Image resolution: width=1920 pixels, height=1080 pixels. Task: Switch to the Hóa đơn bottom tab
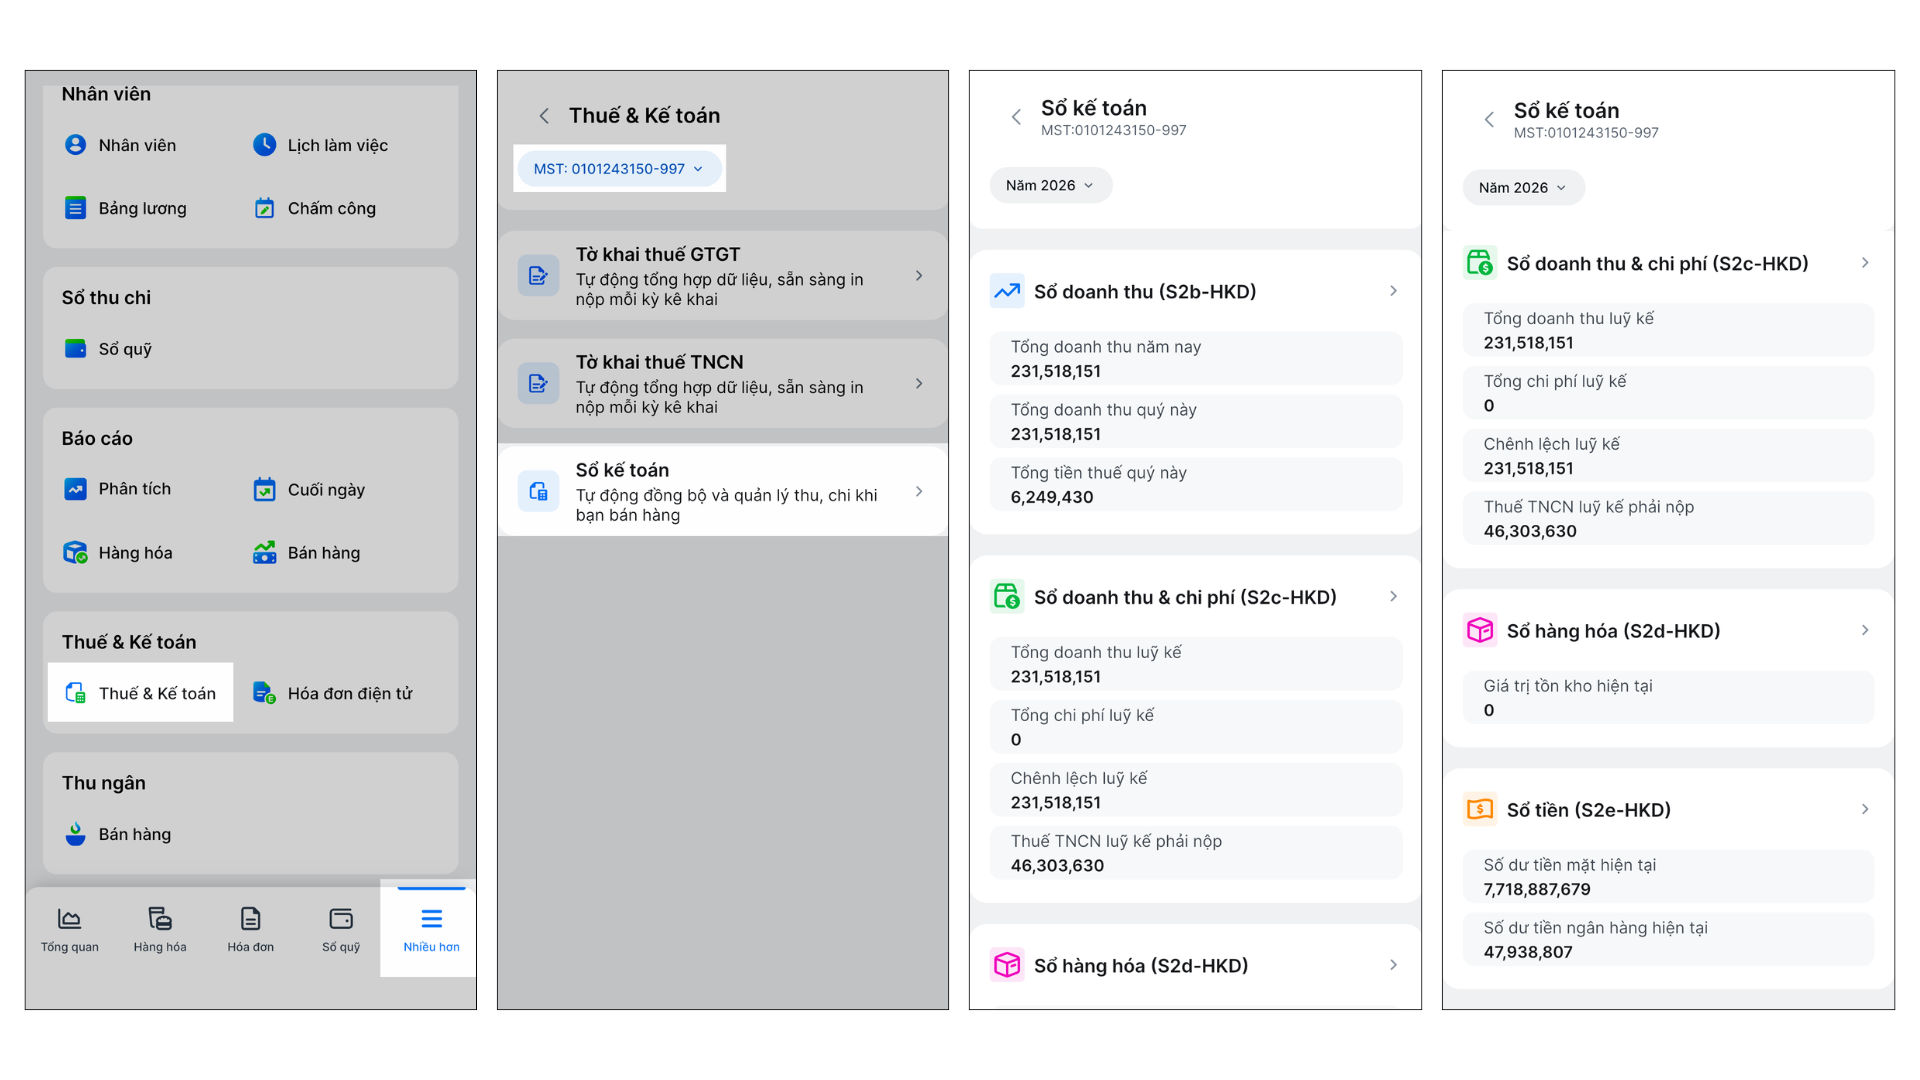click(250, 929)
